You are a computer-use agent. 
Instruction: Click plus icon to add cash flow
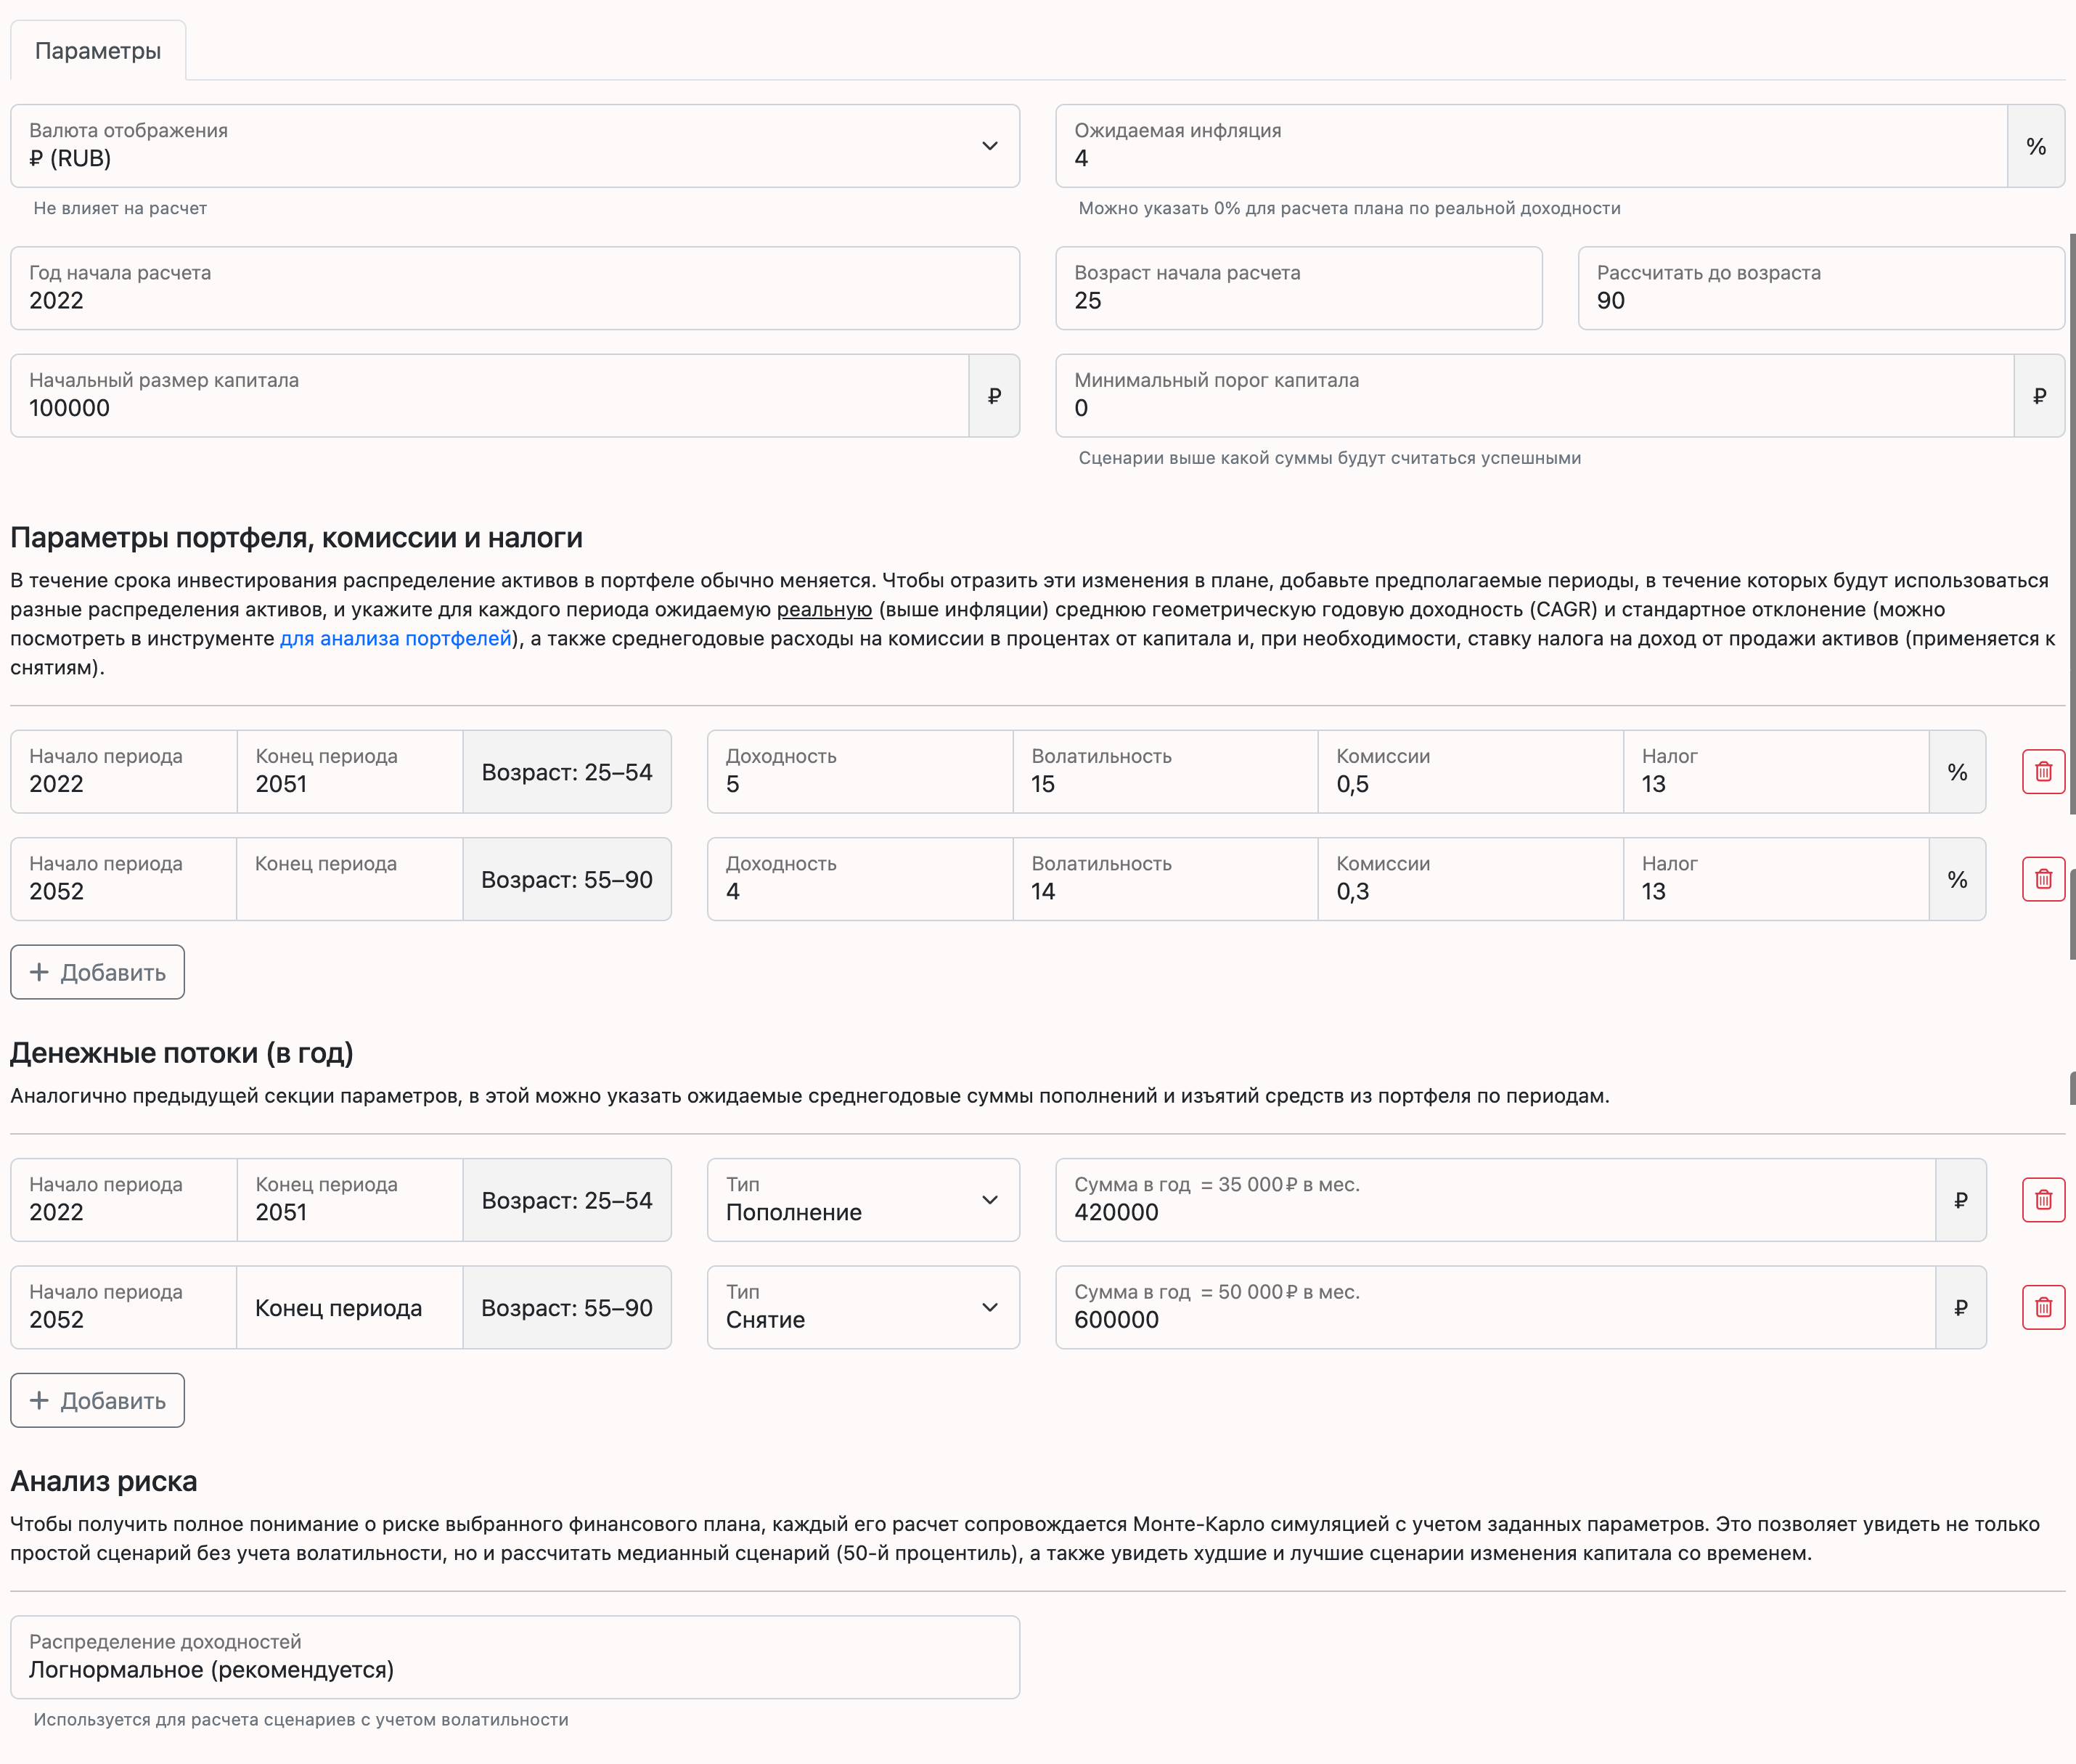39,1400
